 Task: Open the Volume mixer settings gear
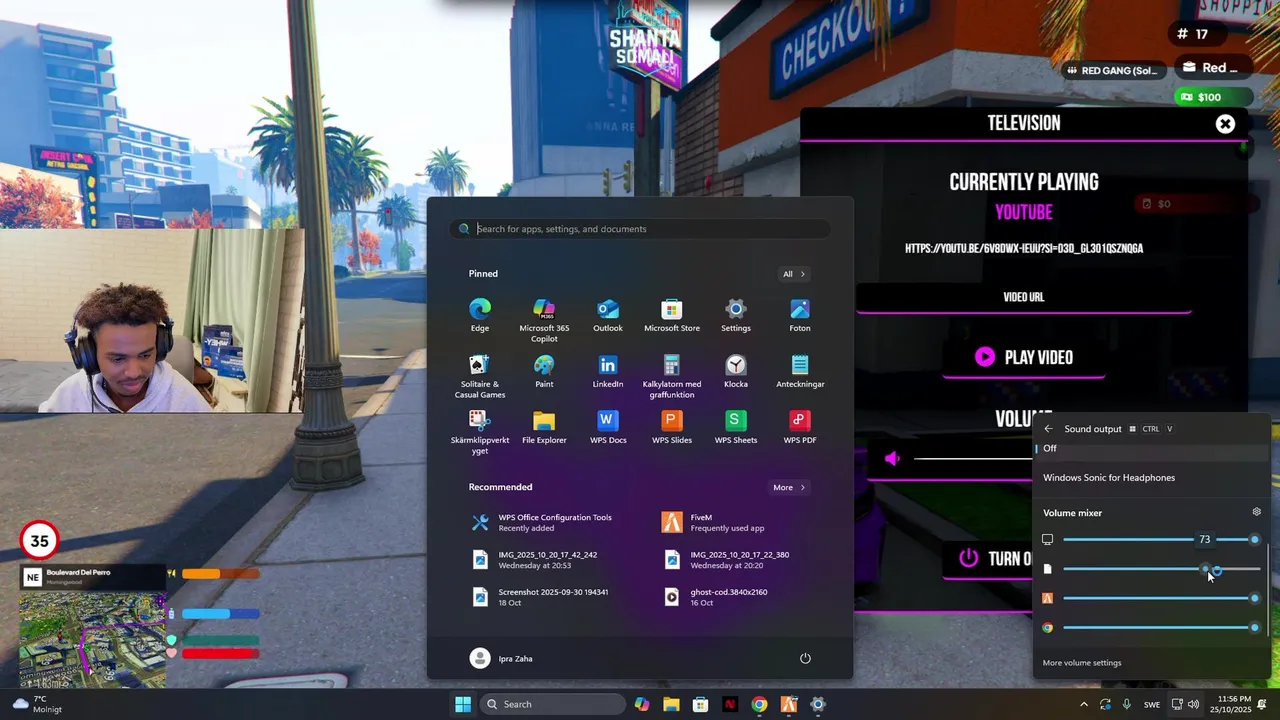click(x=1257, y=512)
